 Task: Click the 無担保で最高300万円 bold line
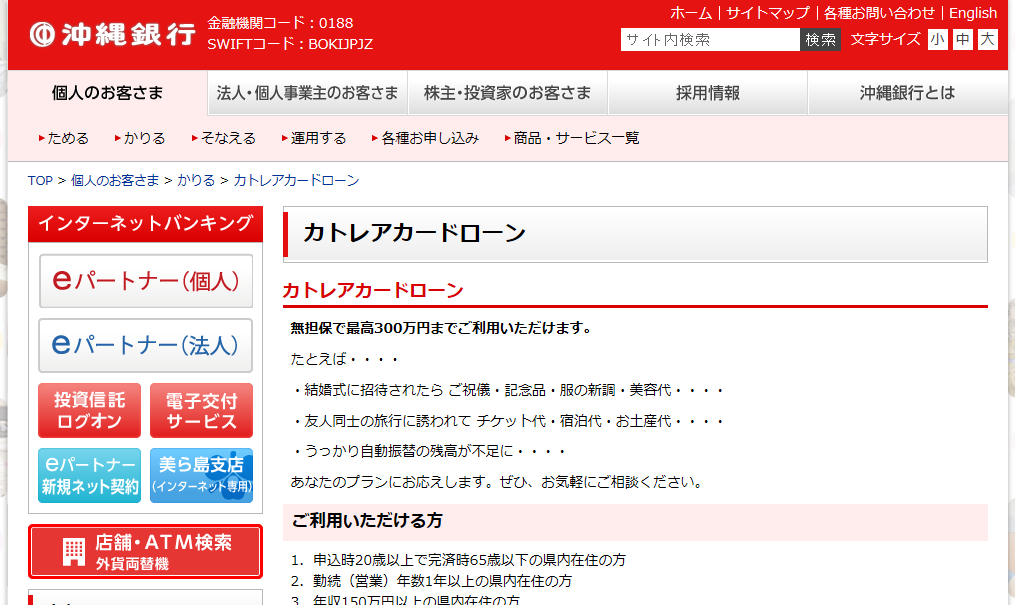(442, 328)
